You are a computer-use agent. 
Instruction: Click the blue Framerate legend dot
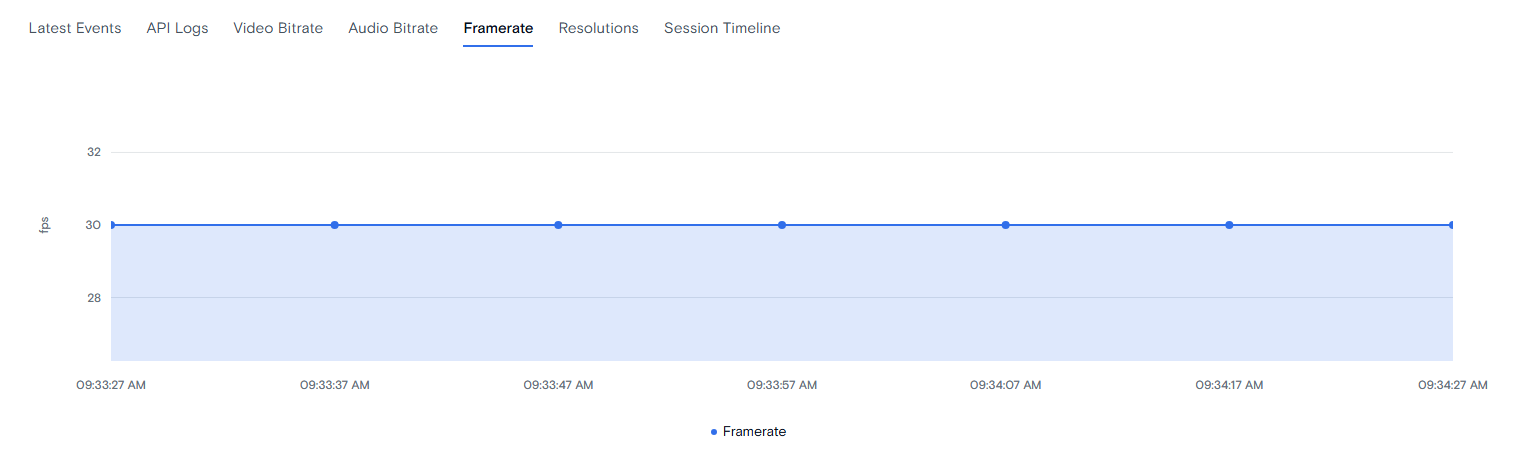coord(714,432)
